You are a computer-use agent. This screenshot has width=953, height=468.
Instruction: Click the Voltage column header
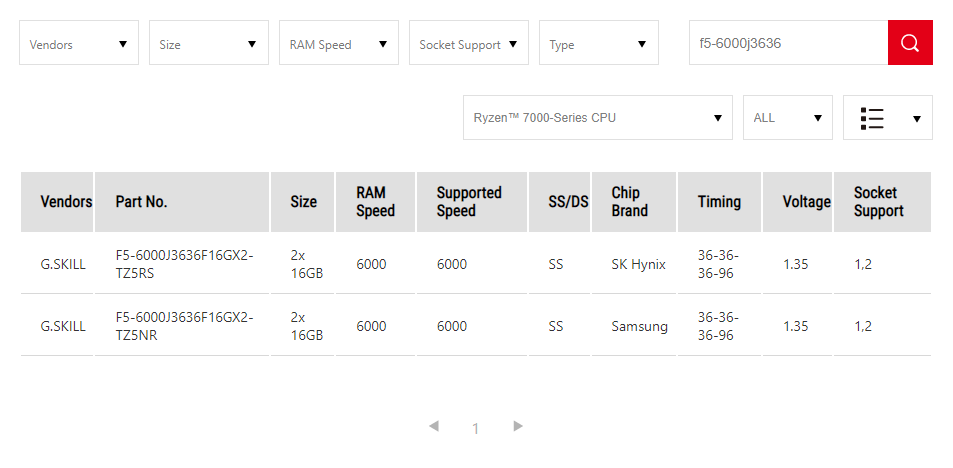click(x=806, y=202)
